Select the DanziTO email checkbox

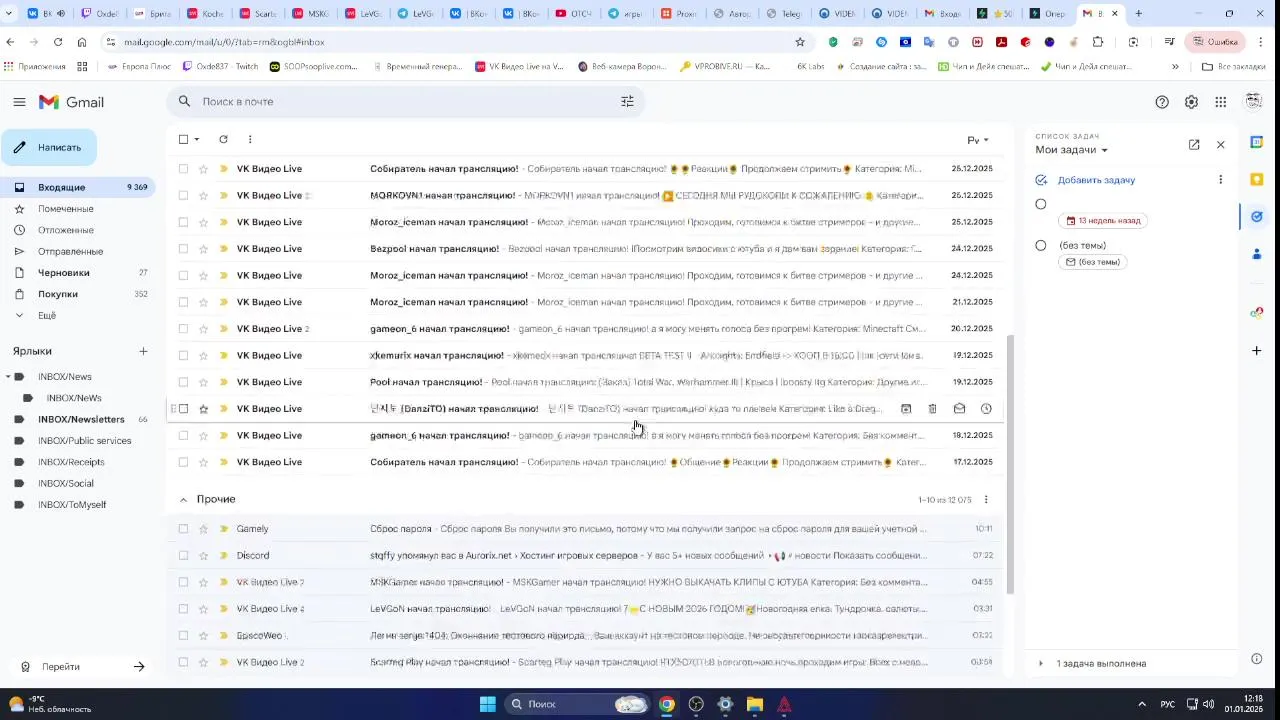pos(183,409)
